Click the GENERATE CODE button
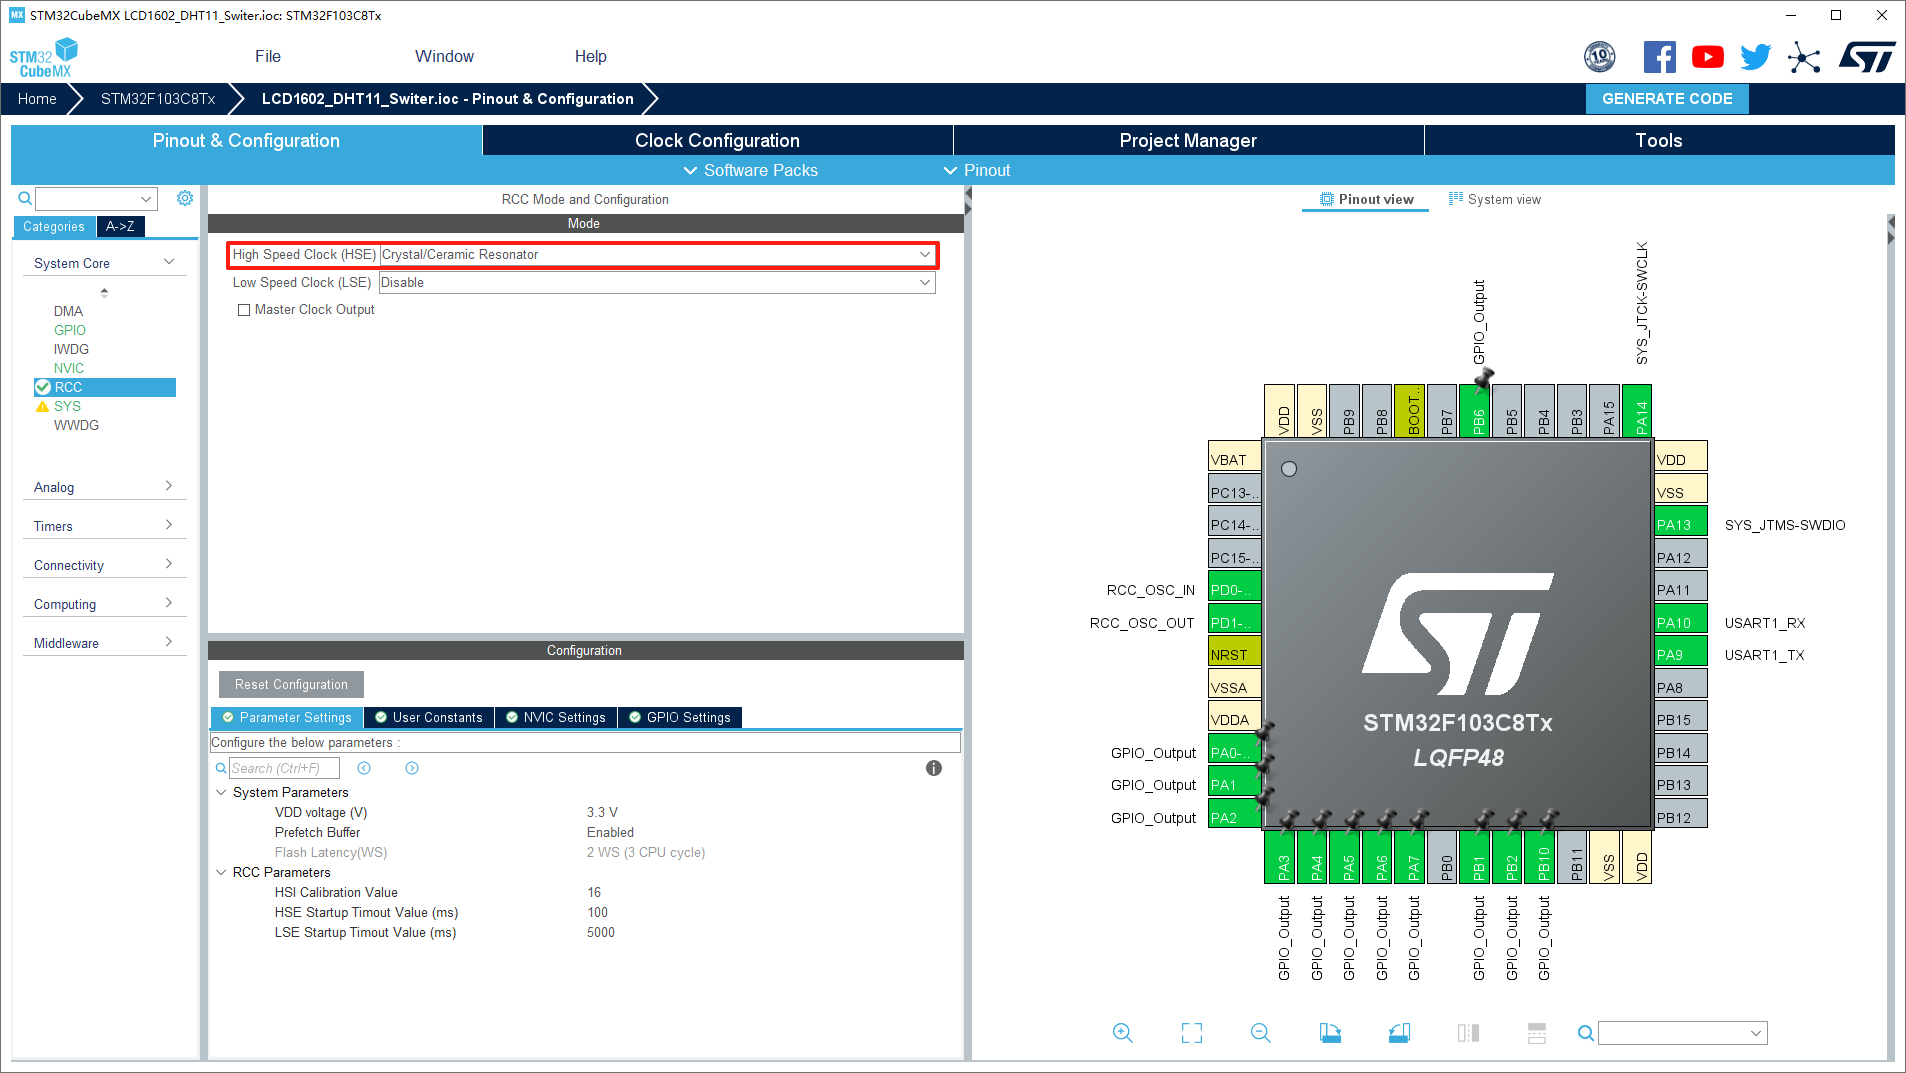This screenshot has height=1073, width=1906. 1667,98
